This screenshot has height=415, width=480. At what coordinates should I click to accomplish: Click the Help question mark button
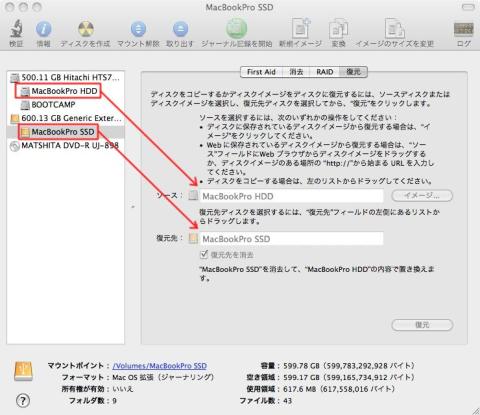pos(23,400)
